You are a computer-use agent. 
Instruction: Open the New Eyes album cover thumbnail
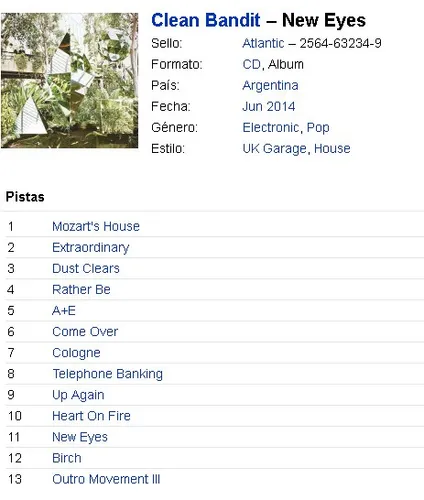69,80
